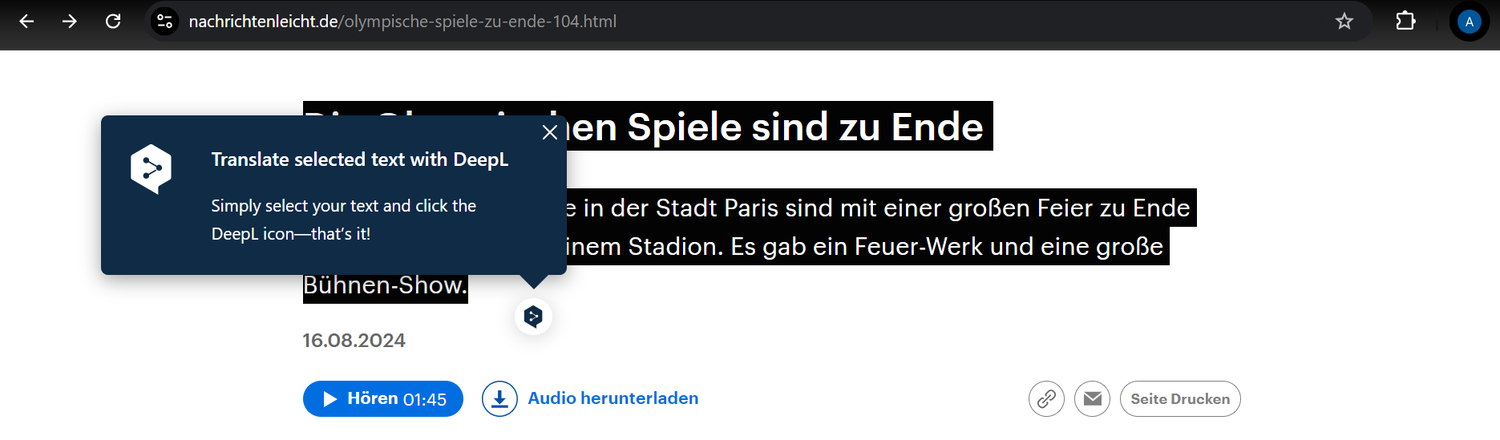The width and height of the screenshot is (1500, 440).
Task: Click the article date 16.08.2024
Action: tap(354, 341)
